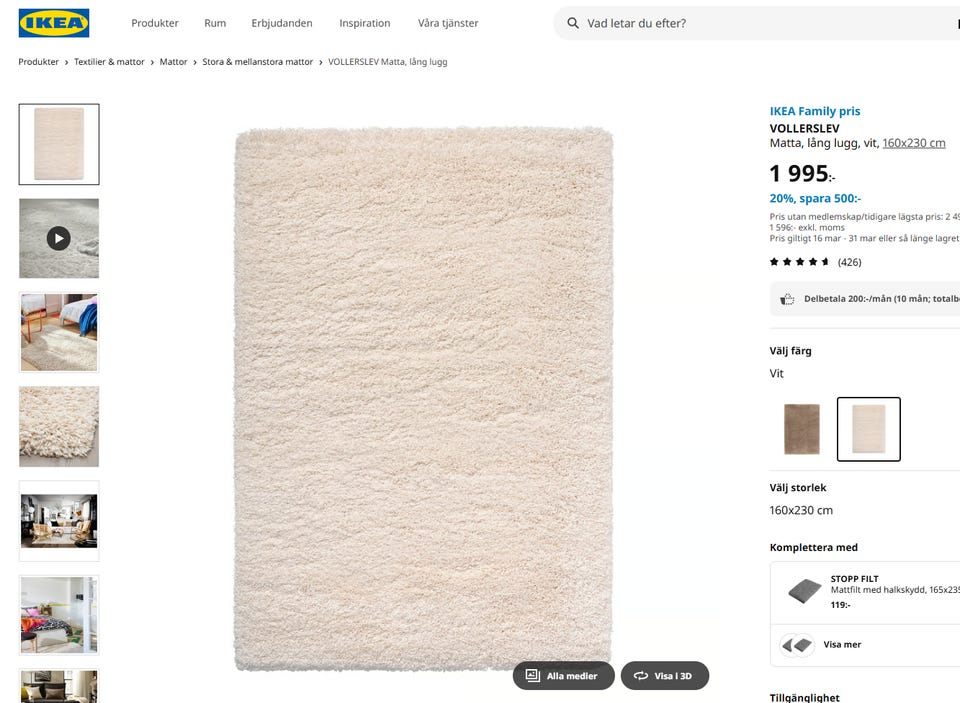
Task: Open the Produkter menu
Action: (x=155, y=23)
